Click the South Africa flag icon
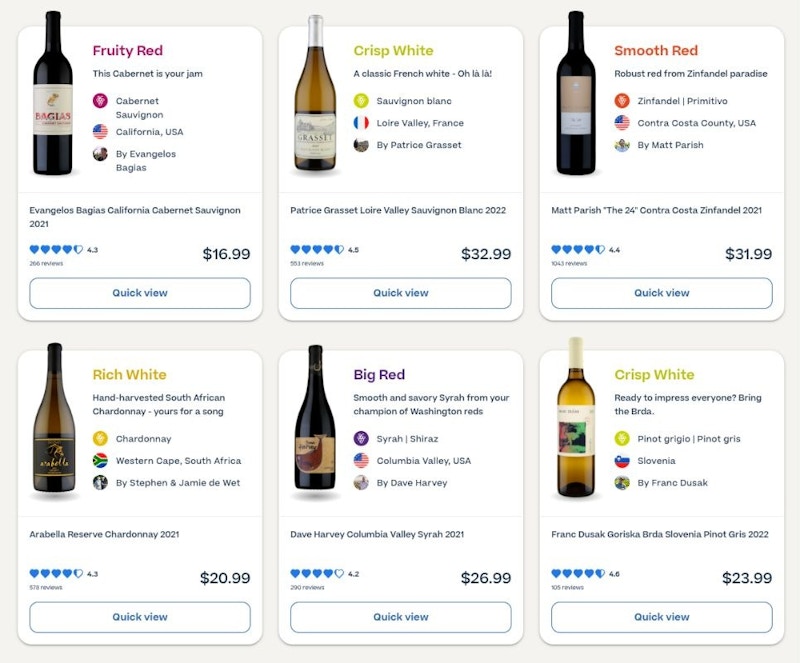 click(100, 461)
